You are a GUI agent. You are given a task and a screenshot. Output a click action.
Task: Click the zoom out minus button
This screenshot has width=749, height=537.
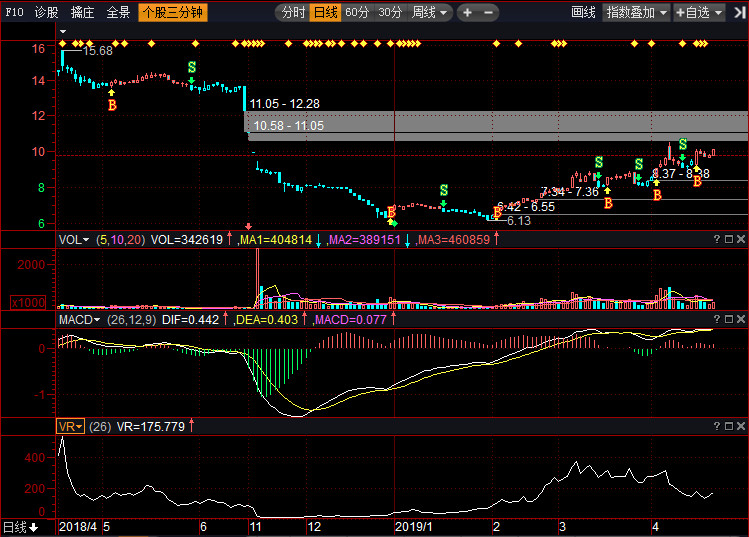(x=487, y=13)
